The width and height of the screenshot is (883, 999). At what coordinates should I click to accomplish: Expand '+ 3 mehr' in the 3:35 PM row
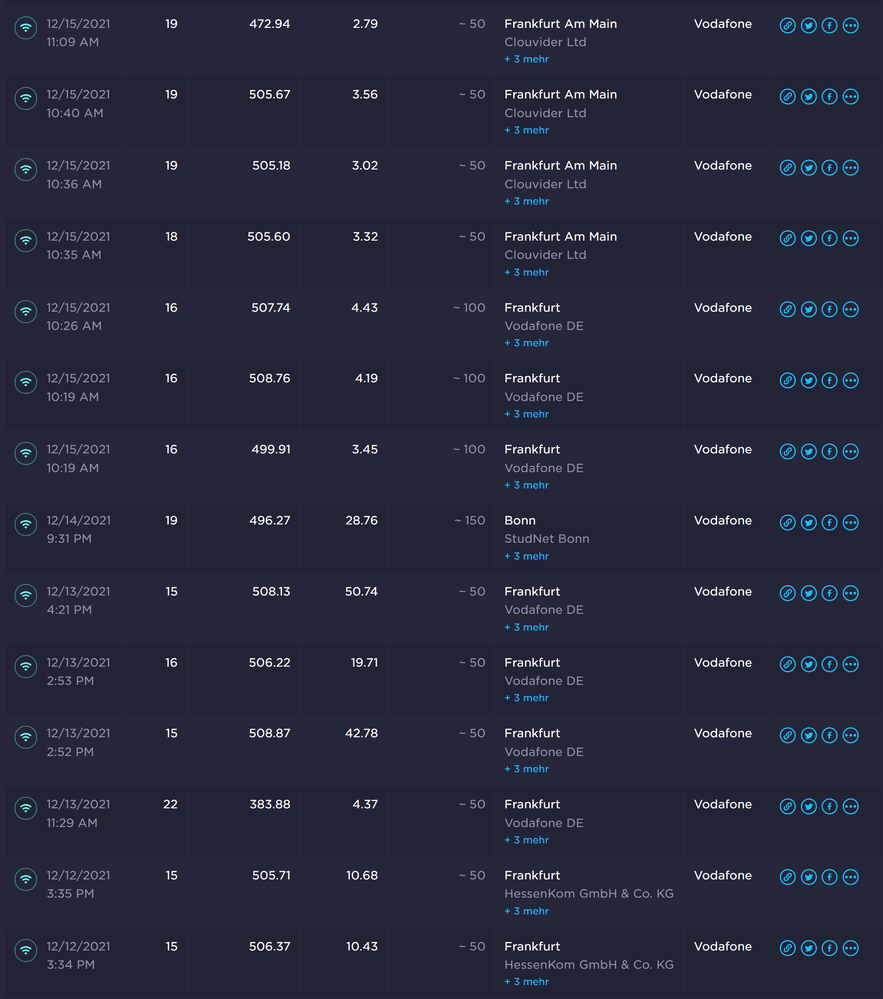[x=526, y=911]
